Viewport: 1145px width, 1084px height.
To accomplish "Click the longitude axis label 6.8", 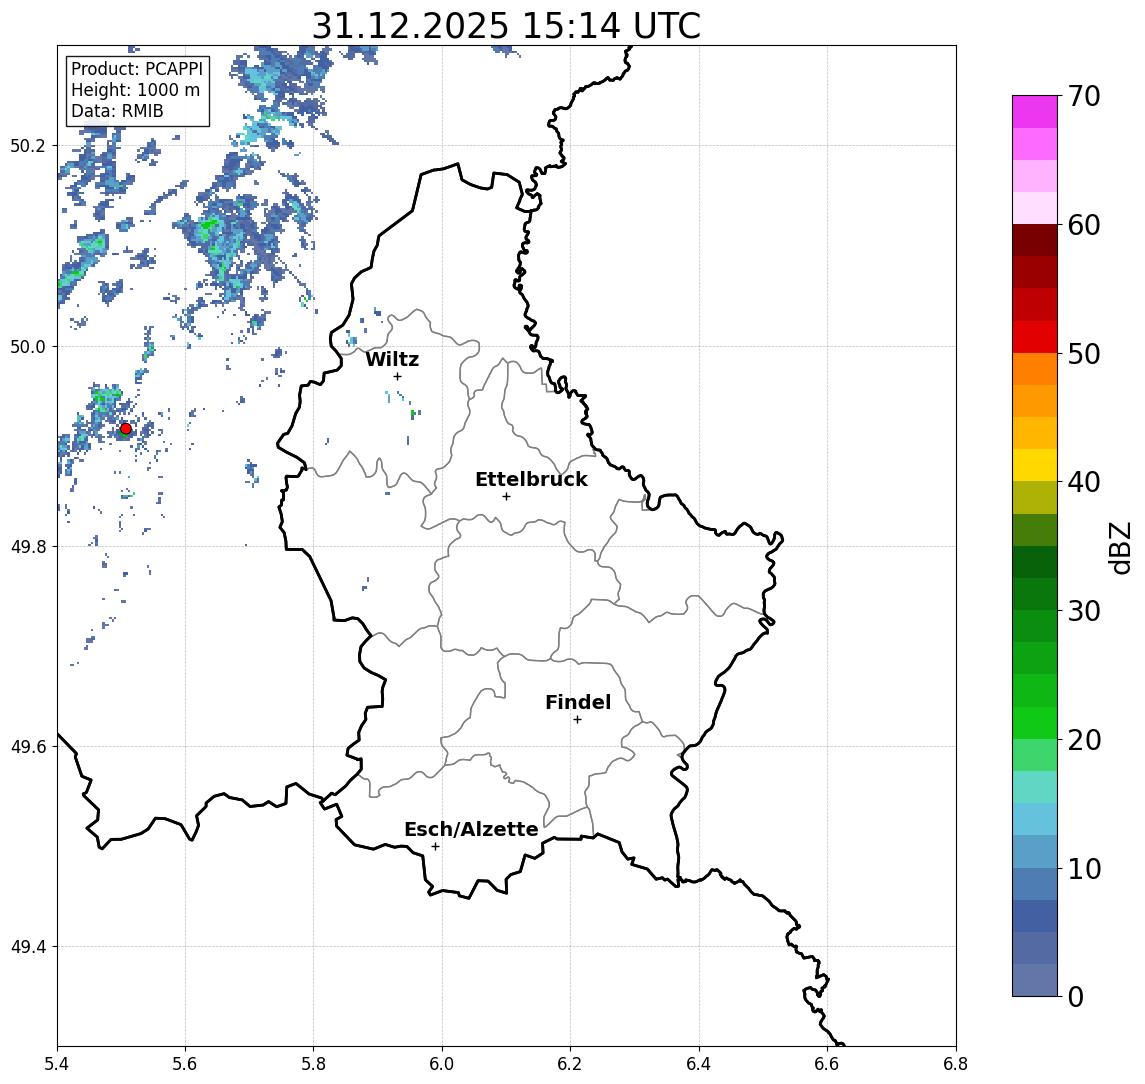I will point(956,1064).
